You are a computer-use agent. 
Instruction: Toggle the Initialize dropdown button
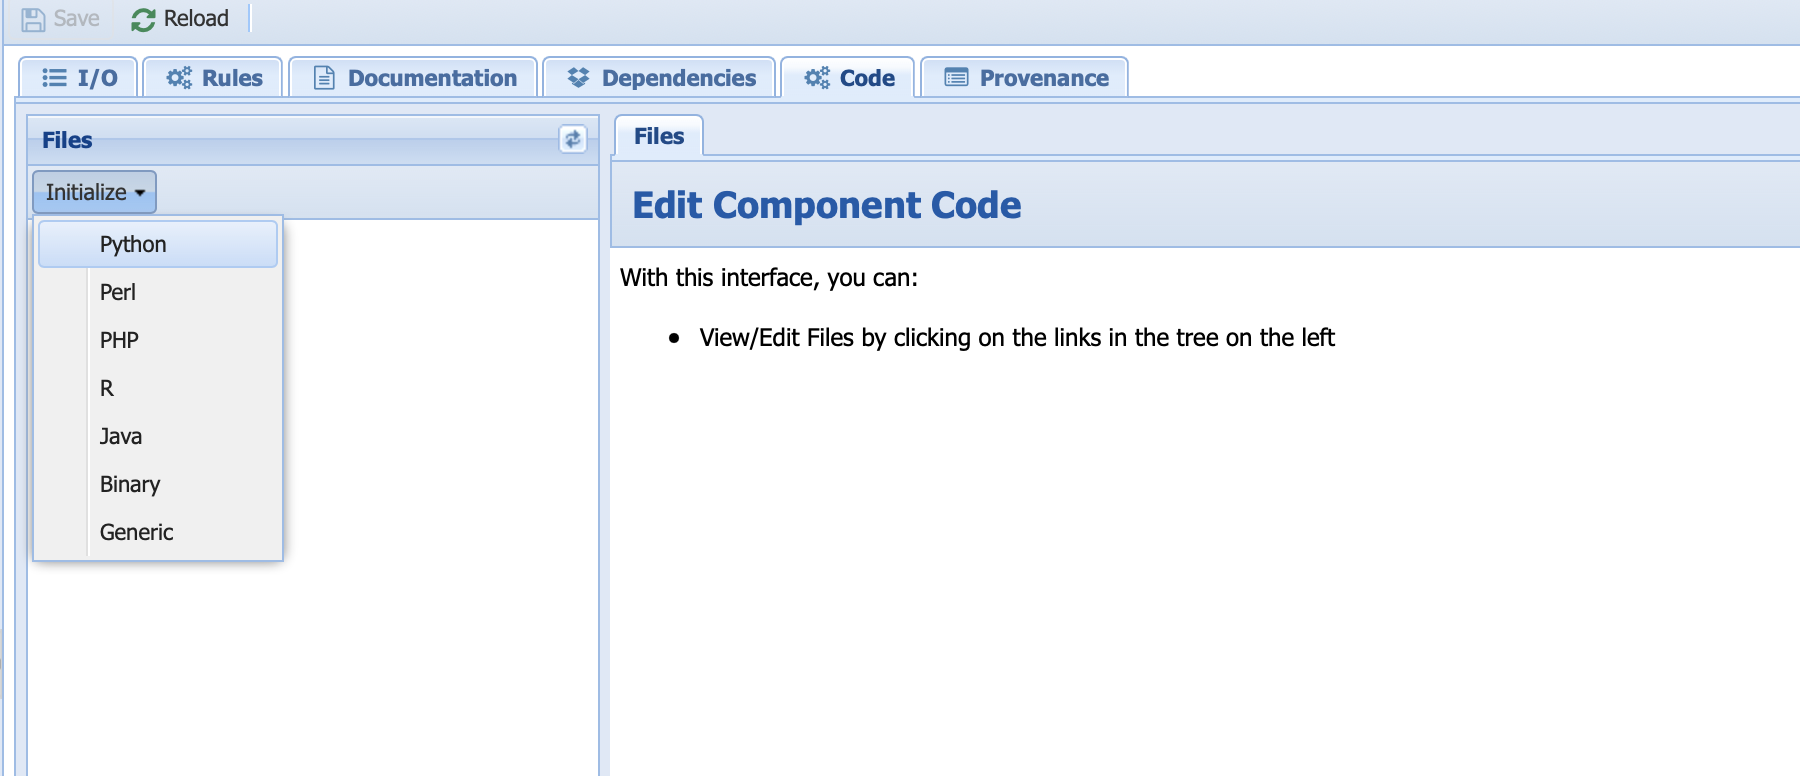tap(95, 192)
